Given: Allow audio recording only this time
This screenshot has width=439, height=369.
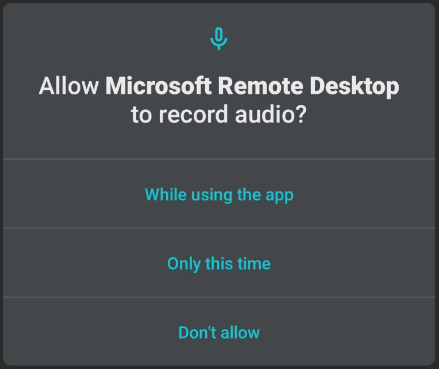Looking at the screenshot, I should click(x=219, y=263).
